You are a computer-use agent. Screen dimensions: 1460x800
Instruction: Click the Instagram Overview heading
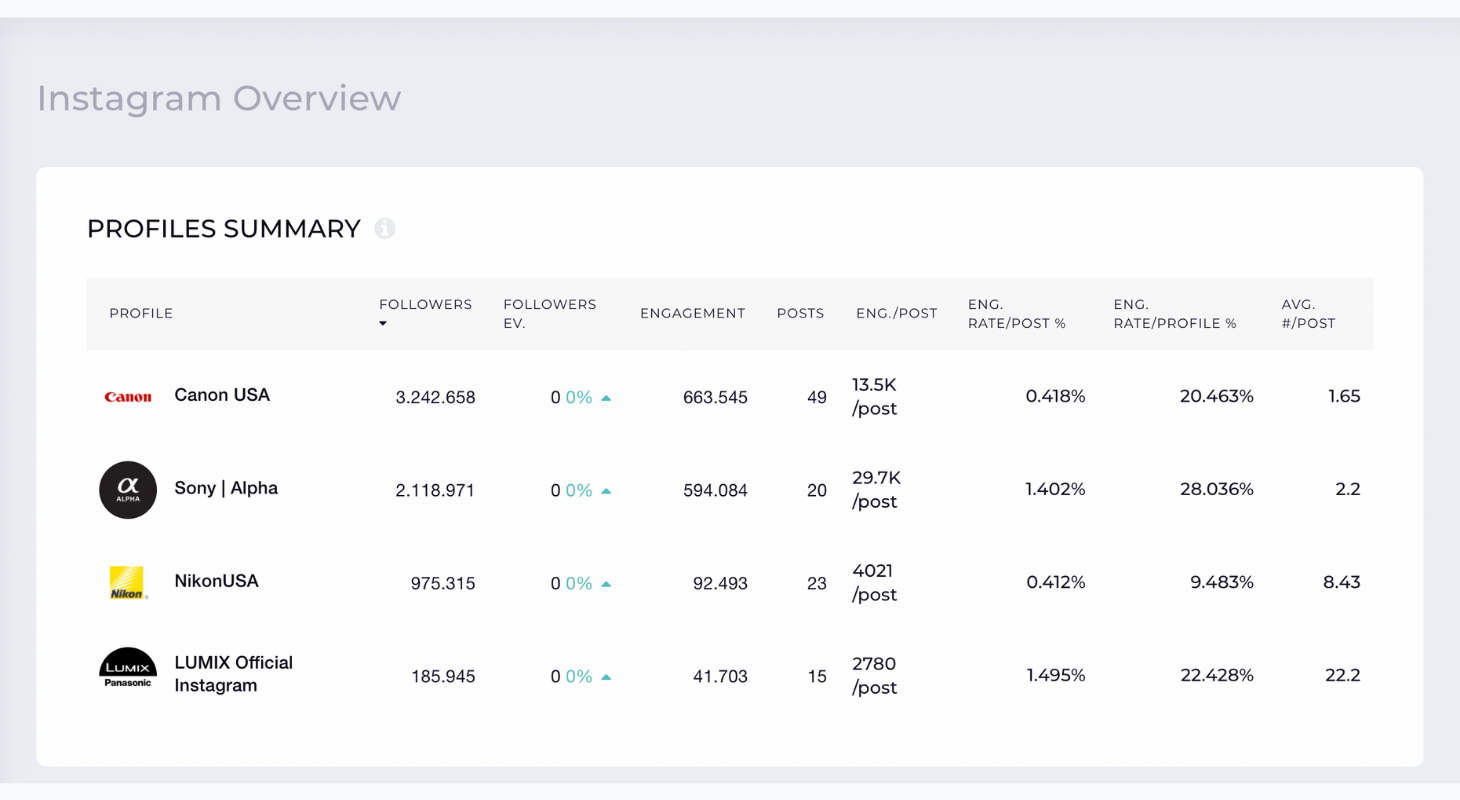click(x=219, y=98)
